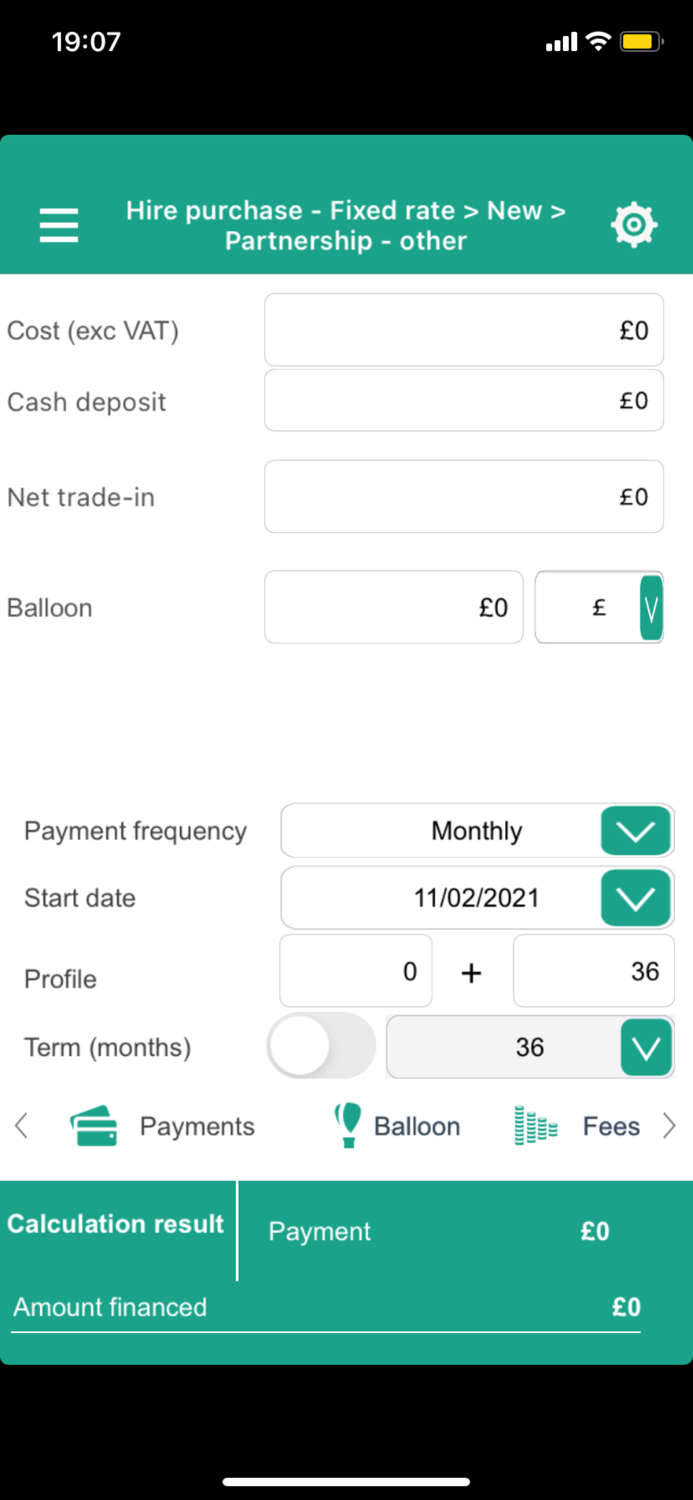Screen dimensions: 693x1500
Task: Open the hamburger menu
Action: (x=59, y=225)
